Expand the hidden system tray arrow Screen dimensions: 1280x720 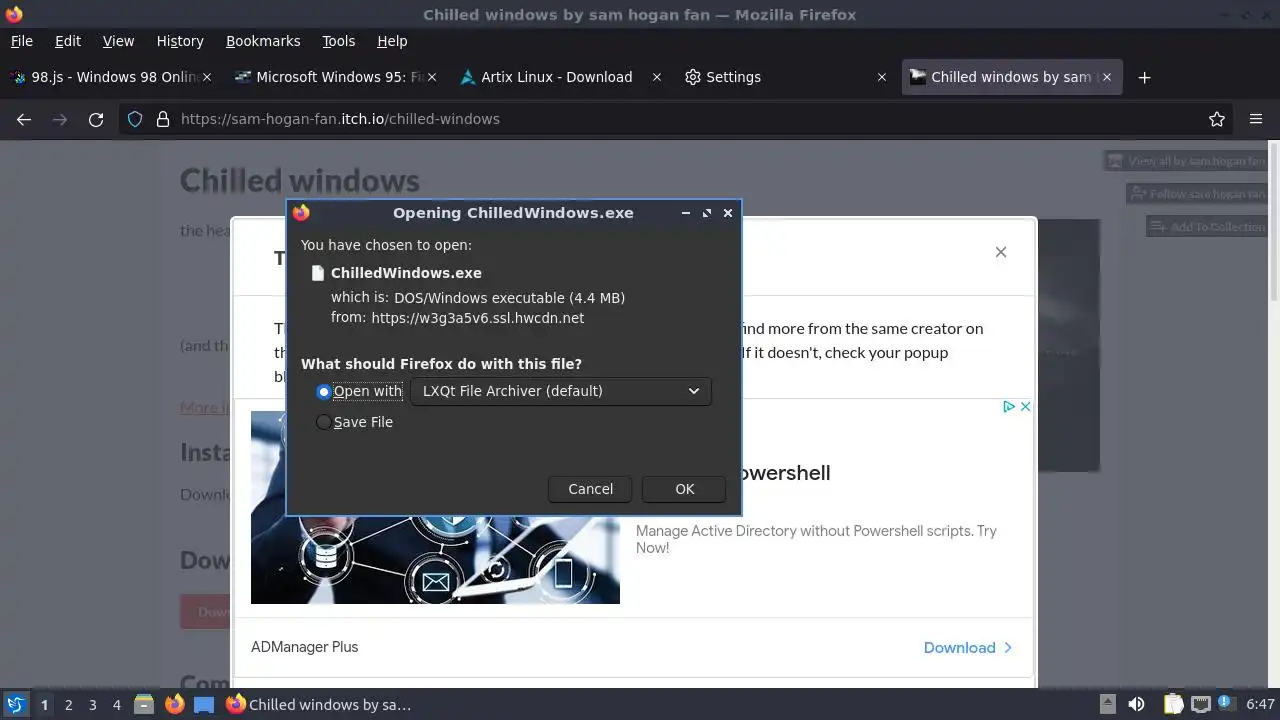[x=1107, y=704]
